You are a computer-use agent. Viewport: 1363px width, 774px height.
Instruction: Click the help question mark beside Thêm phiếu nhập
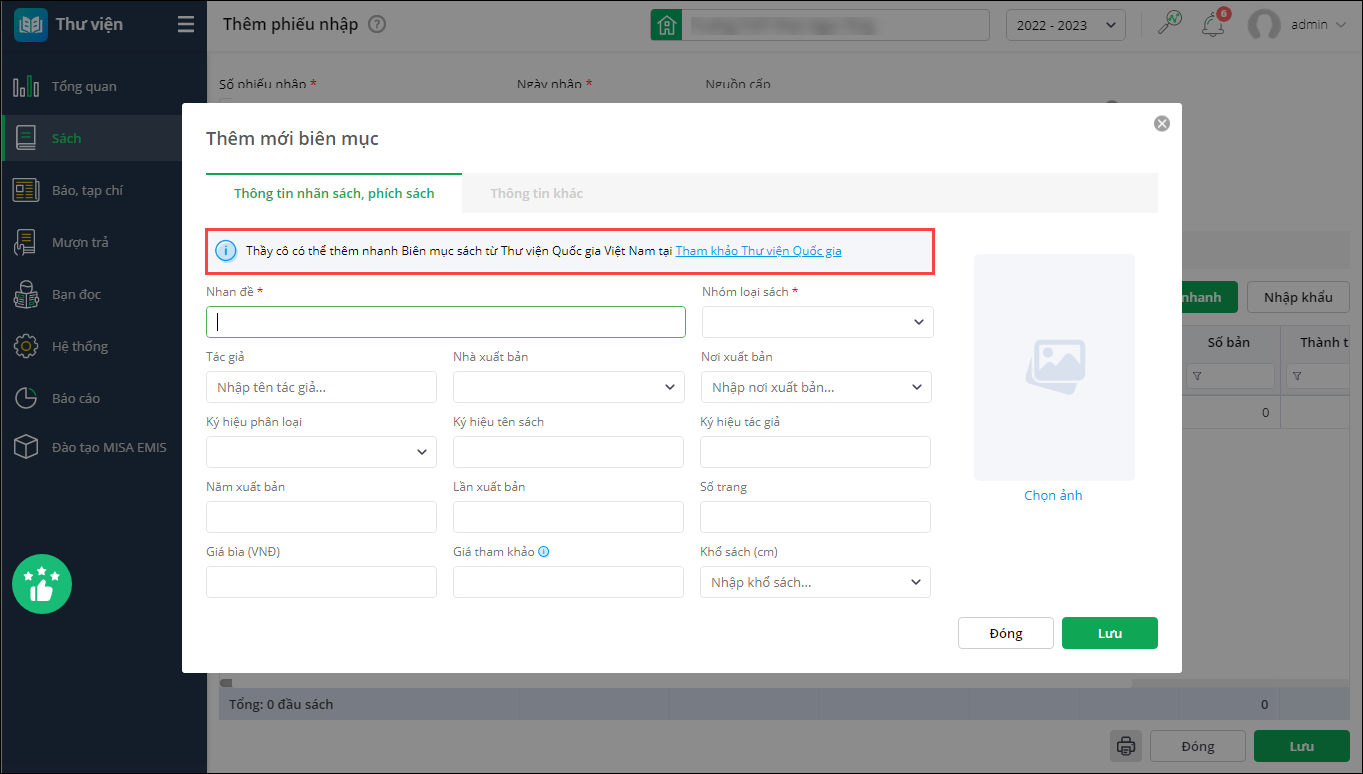pos(377,25)
